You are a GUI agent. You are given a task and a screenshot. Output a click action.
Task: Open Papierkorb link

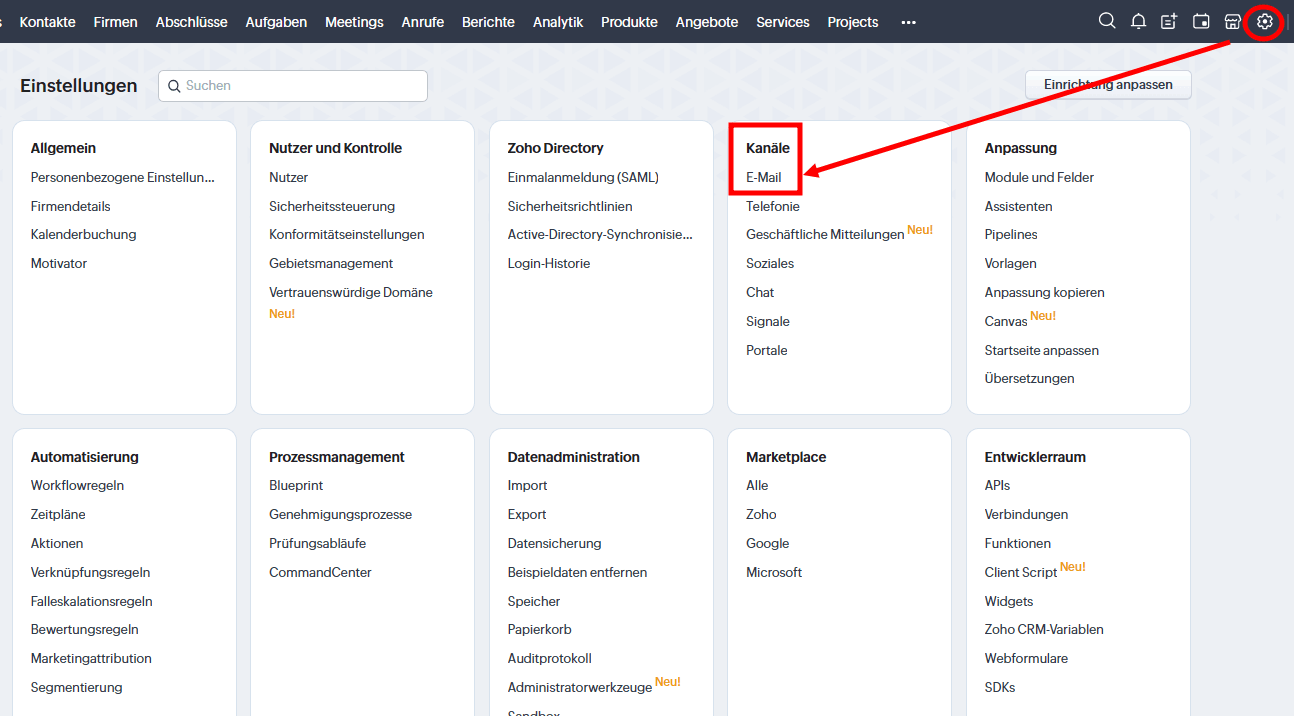540,629
